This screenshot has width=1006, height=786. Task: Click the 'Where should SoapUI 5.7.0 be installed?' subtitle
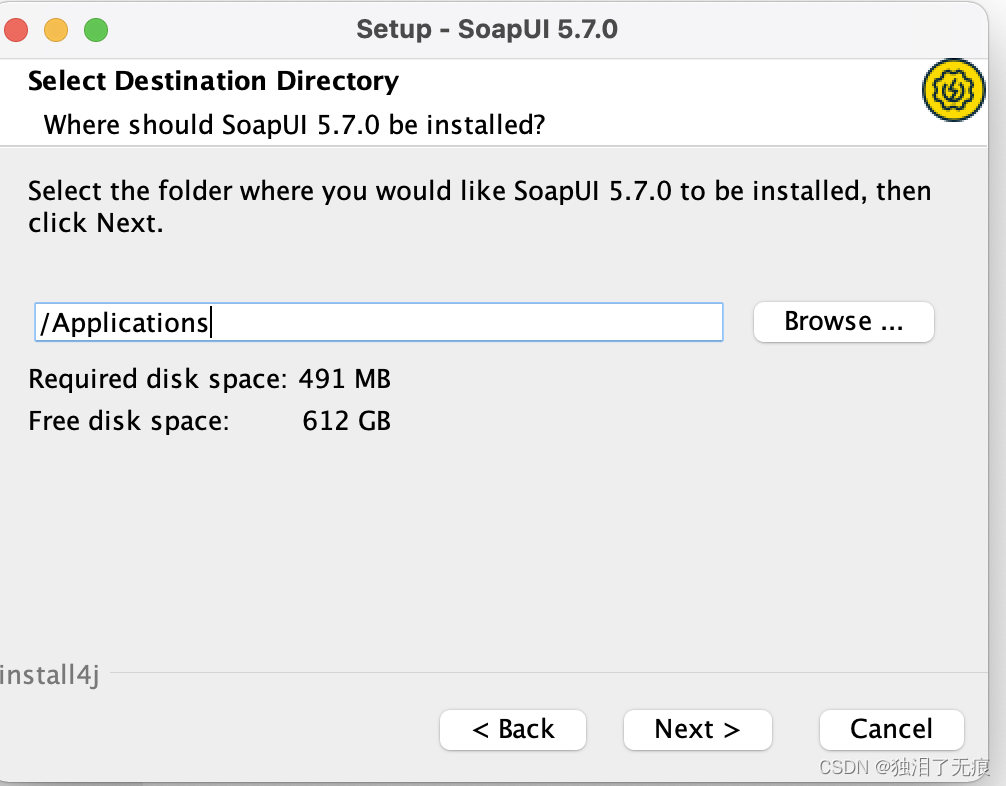[295, 125]
